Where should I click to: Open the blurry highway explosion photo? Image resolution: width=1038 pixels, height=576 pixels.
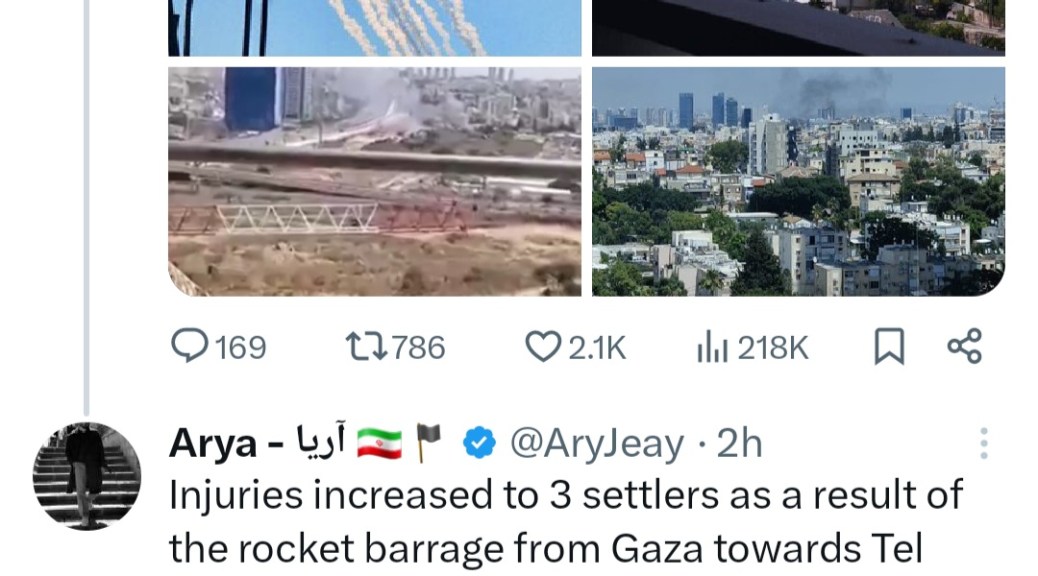point(375,181)
